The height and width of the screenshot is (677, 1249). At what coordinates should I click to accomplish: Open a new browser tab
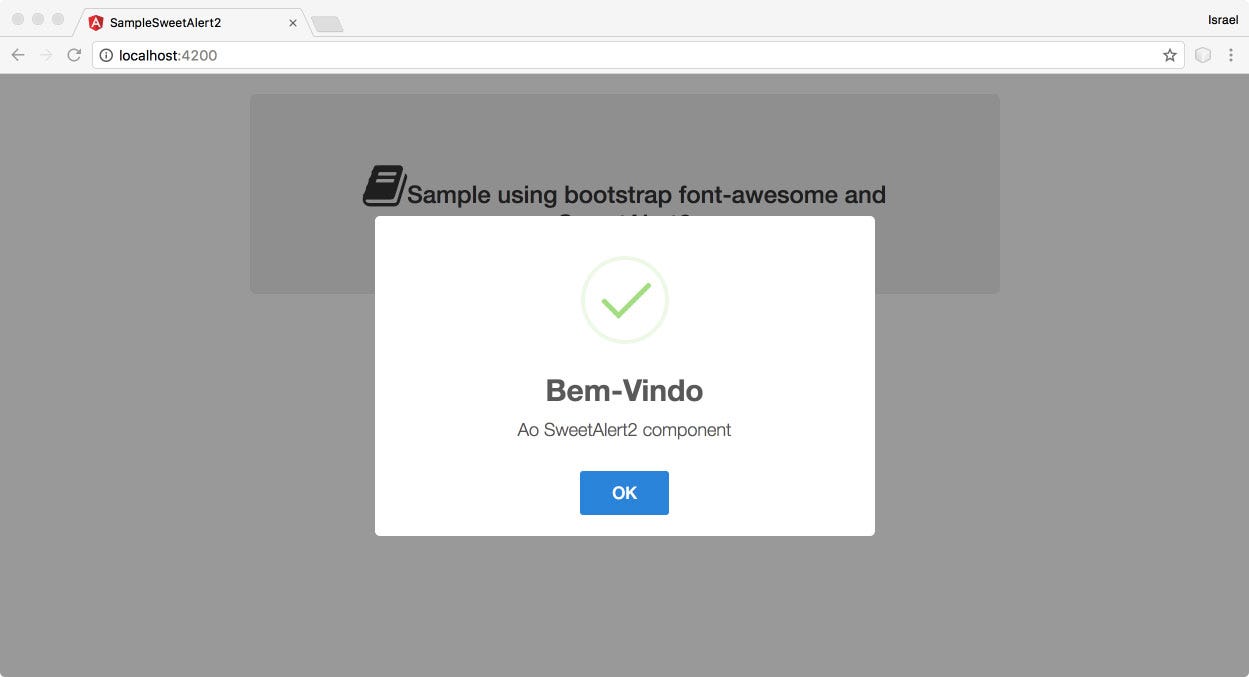pyautogui.click(x=327, y=24)
